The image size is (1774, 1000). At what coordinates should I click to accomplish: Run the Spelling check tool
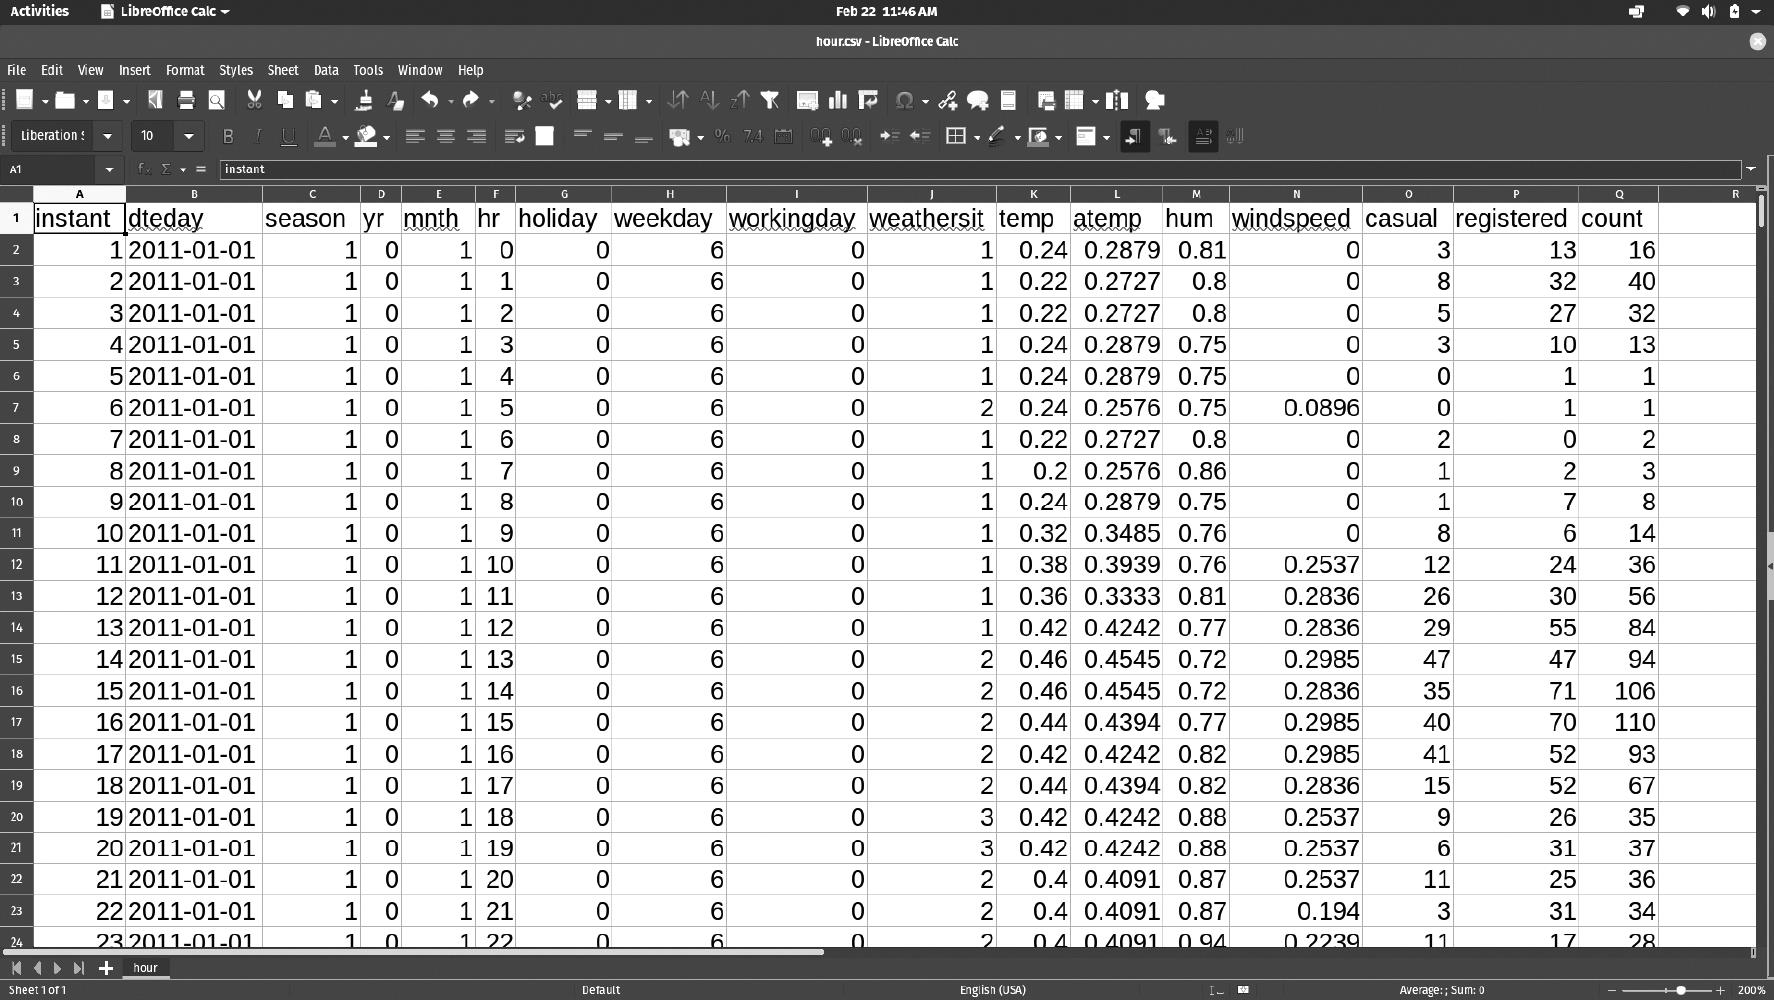point(552,100)
